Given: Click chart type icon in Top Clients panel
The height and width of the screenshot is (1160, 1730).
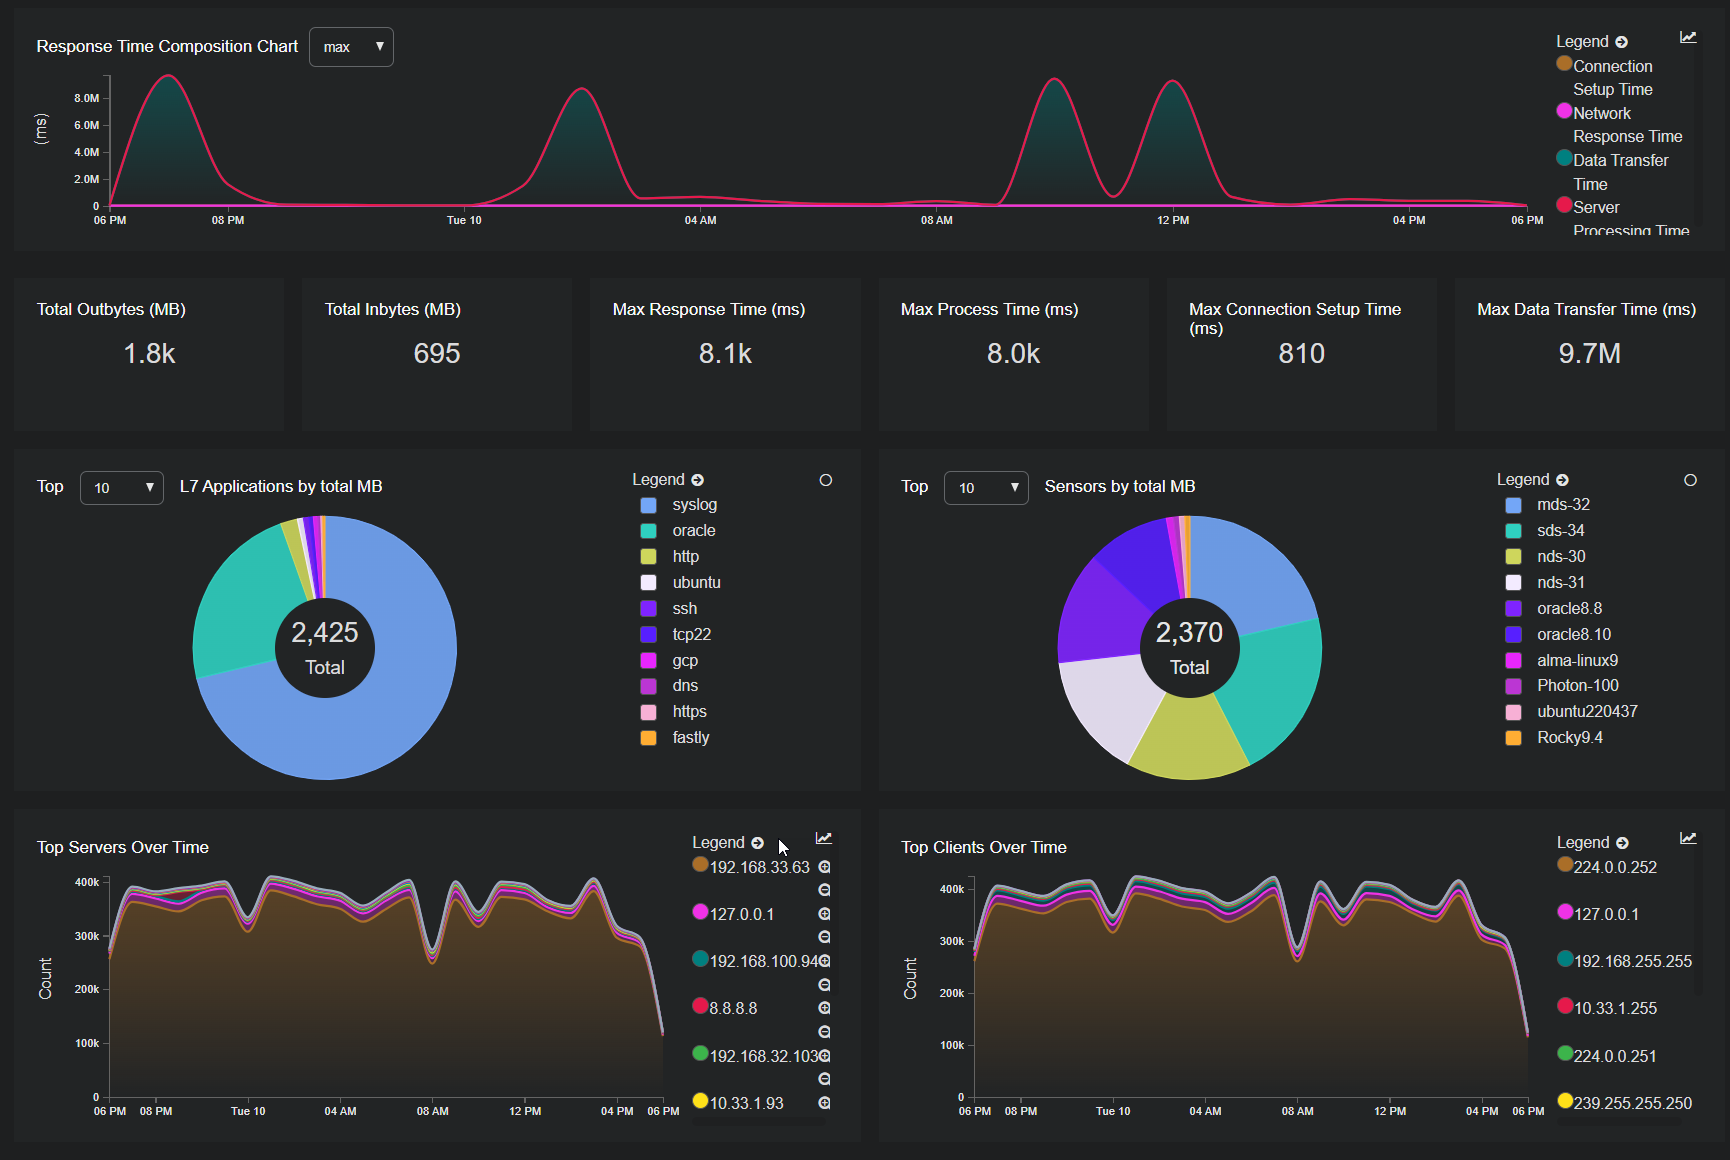Looking at the screenshot, I should point(1688,839).
